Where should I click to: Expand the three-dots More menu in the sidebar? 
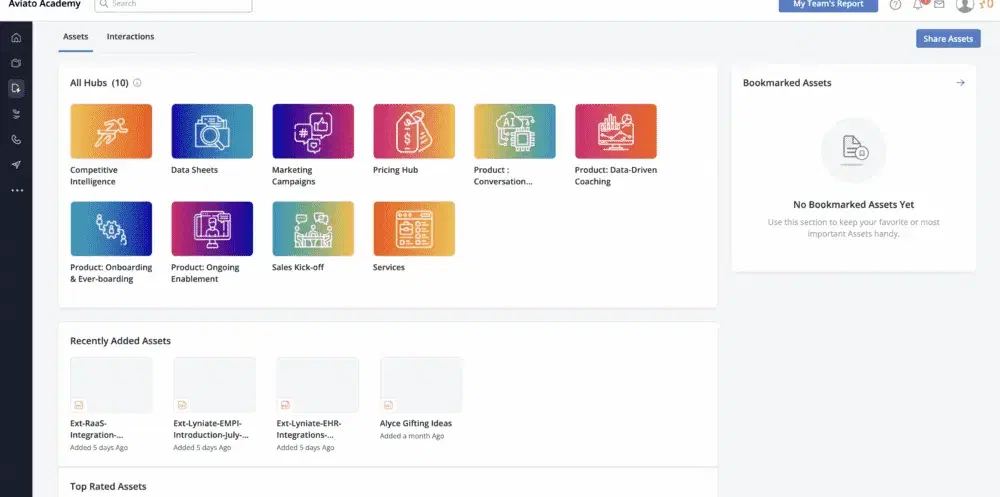tap(17, 190)
